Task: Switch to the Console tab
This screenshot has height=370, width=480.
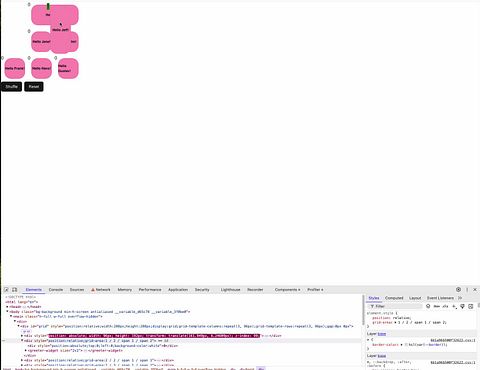Action: [x=56, y=290]
